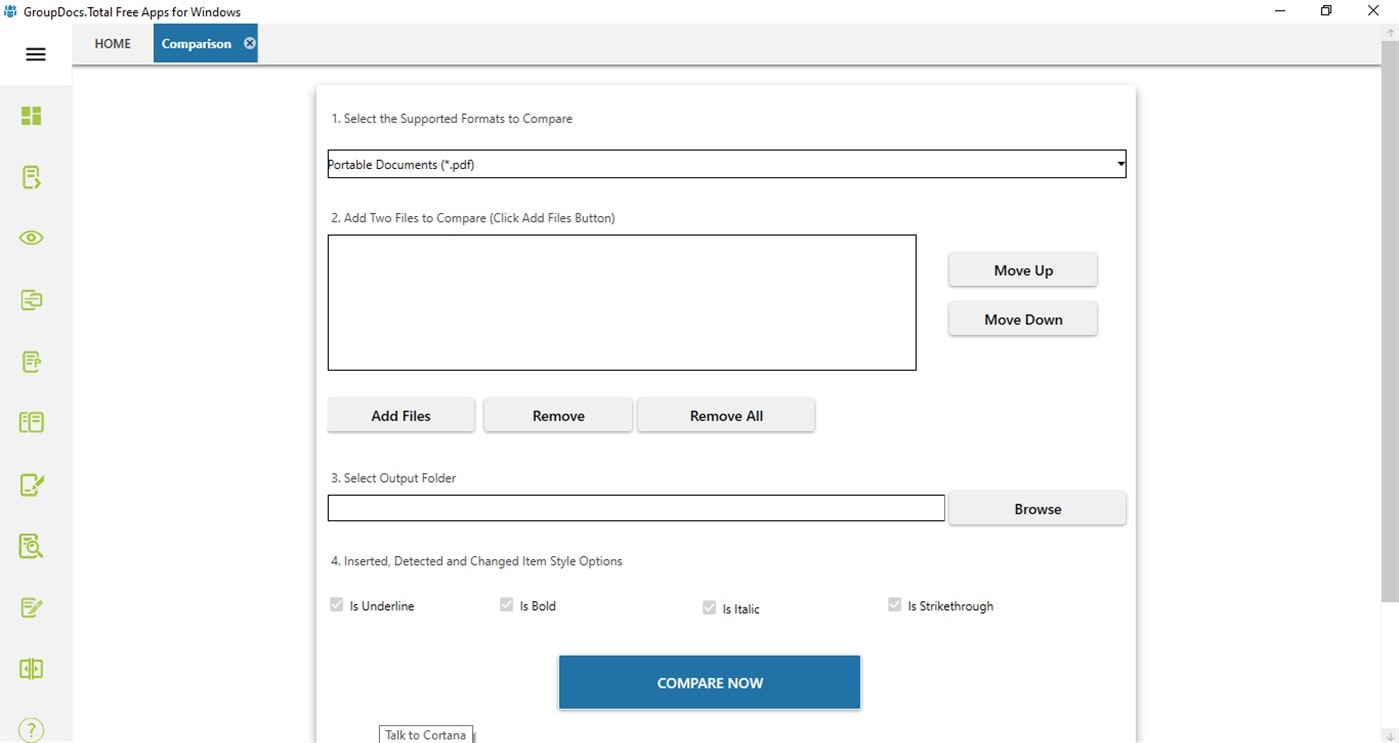
Task: Toggle the Is Underline checkbox
Action: pyautogui.click(x=337, y=605)
